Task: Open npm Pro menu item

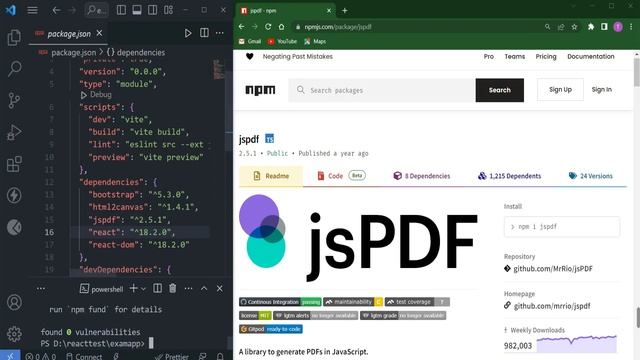Action: (489, 57)
